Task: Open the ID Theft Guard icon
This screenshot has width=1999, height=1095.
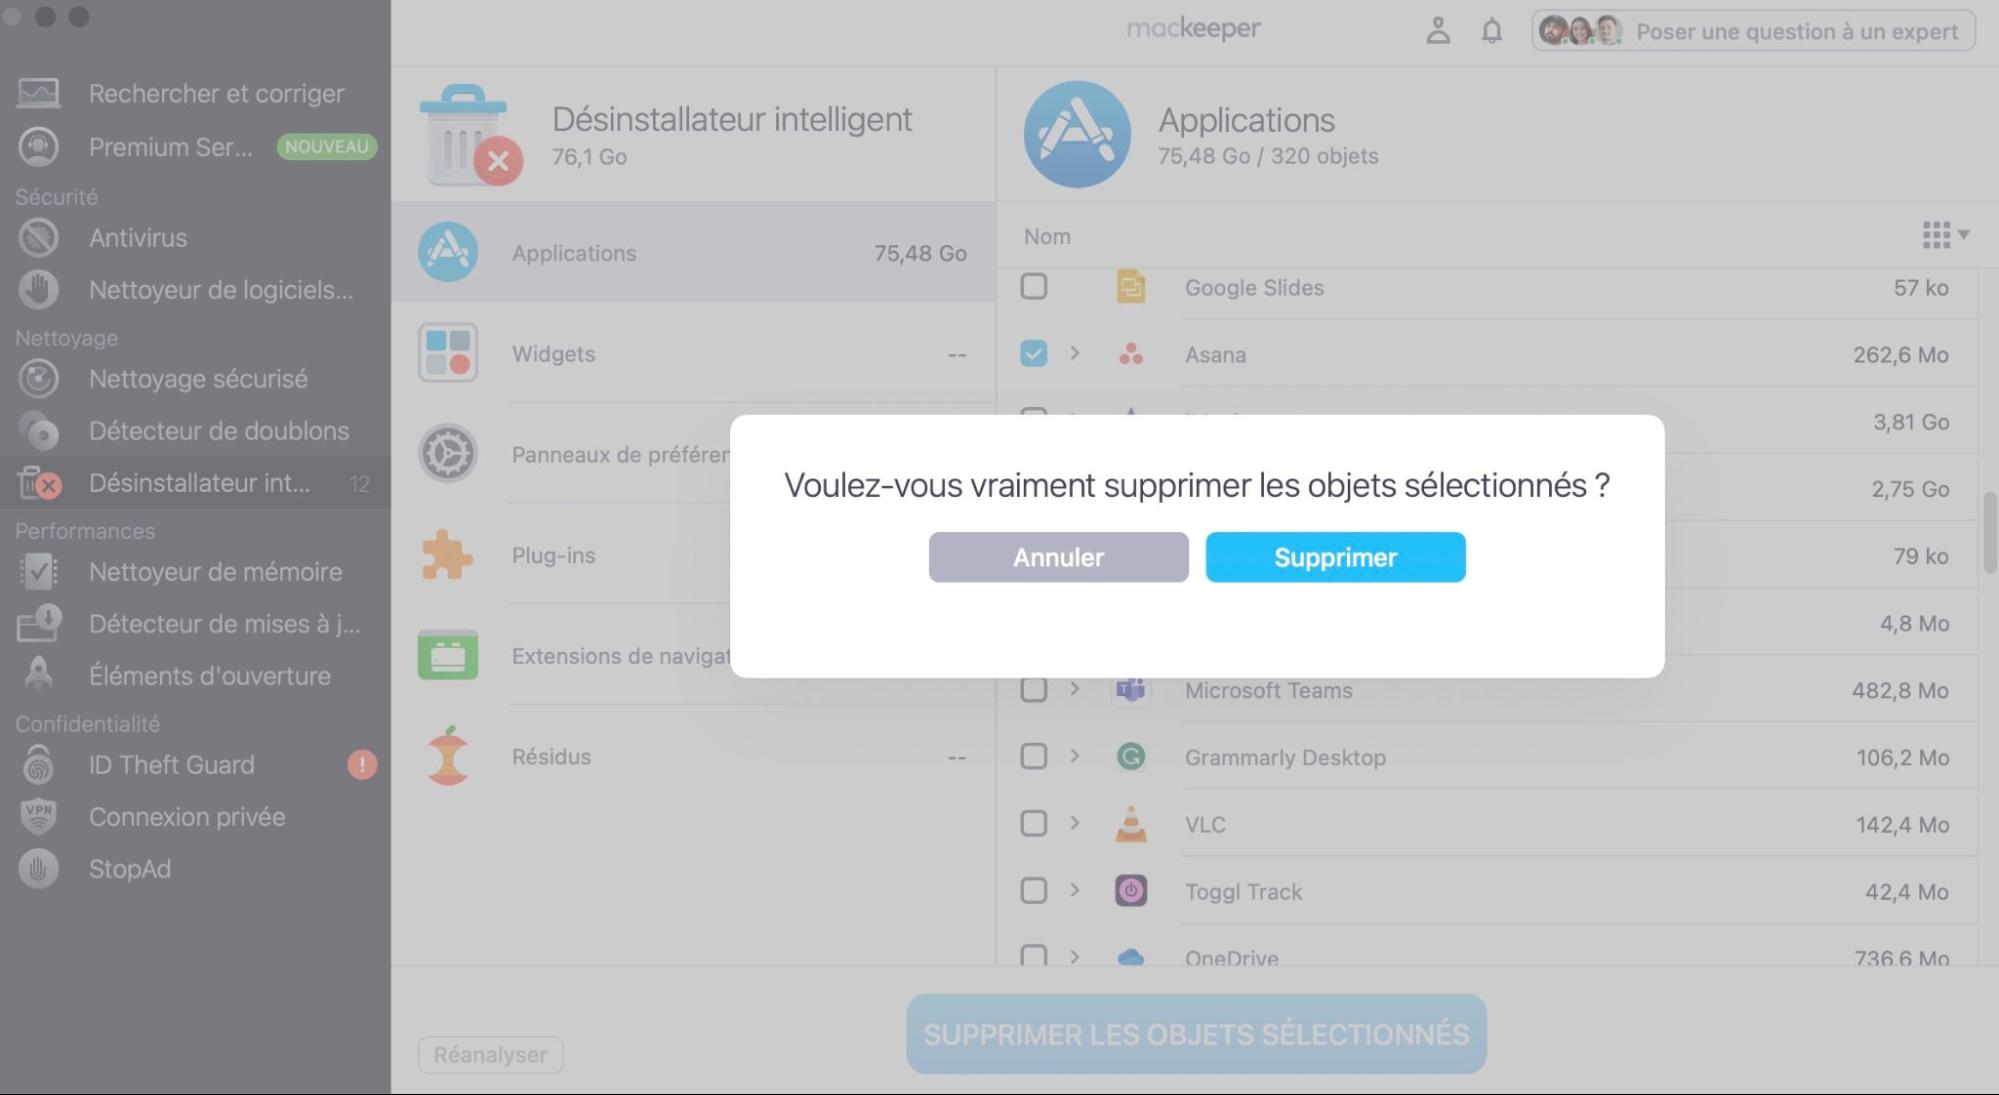Action: coord(38,765)
